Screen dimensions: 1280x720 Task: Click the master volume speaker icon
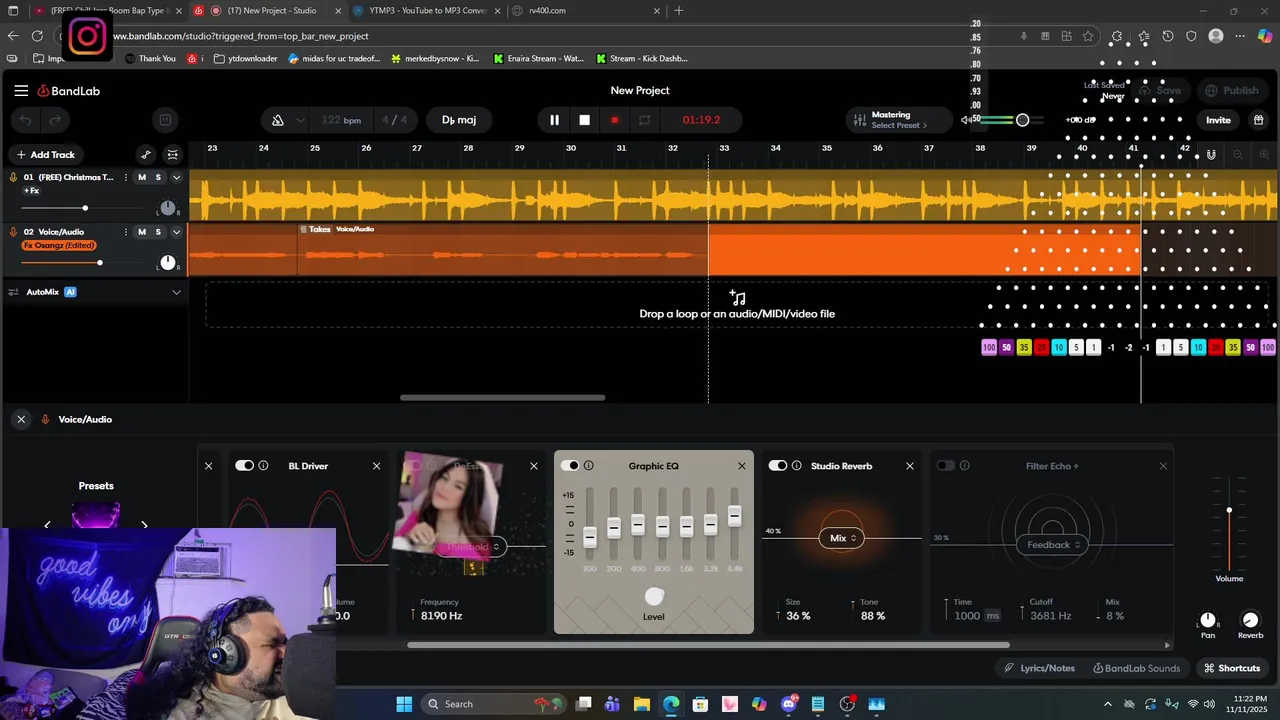coord(967,120)
